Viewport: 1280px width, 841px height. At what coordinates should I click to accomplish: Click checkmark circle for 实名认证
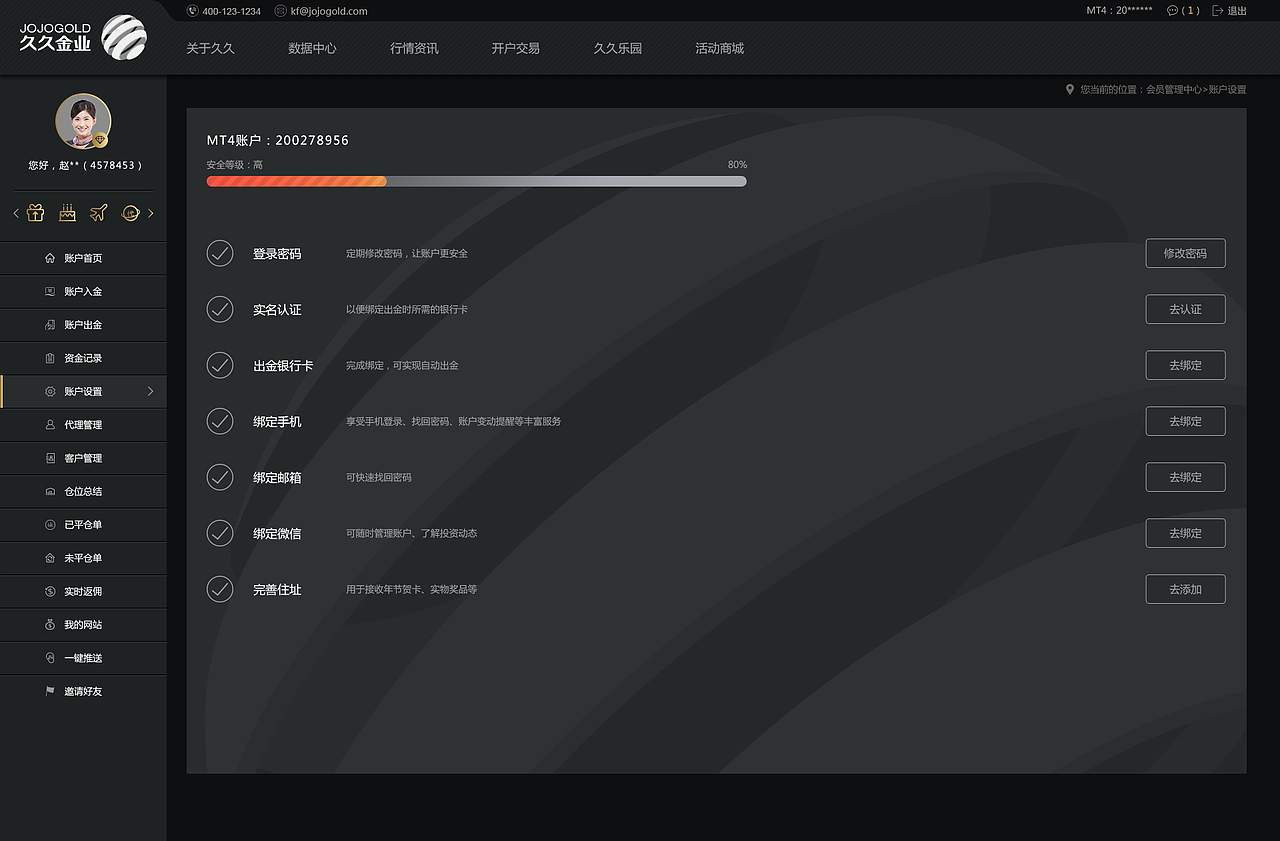click(220, 309)
